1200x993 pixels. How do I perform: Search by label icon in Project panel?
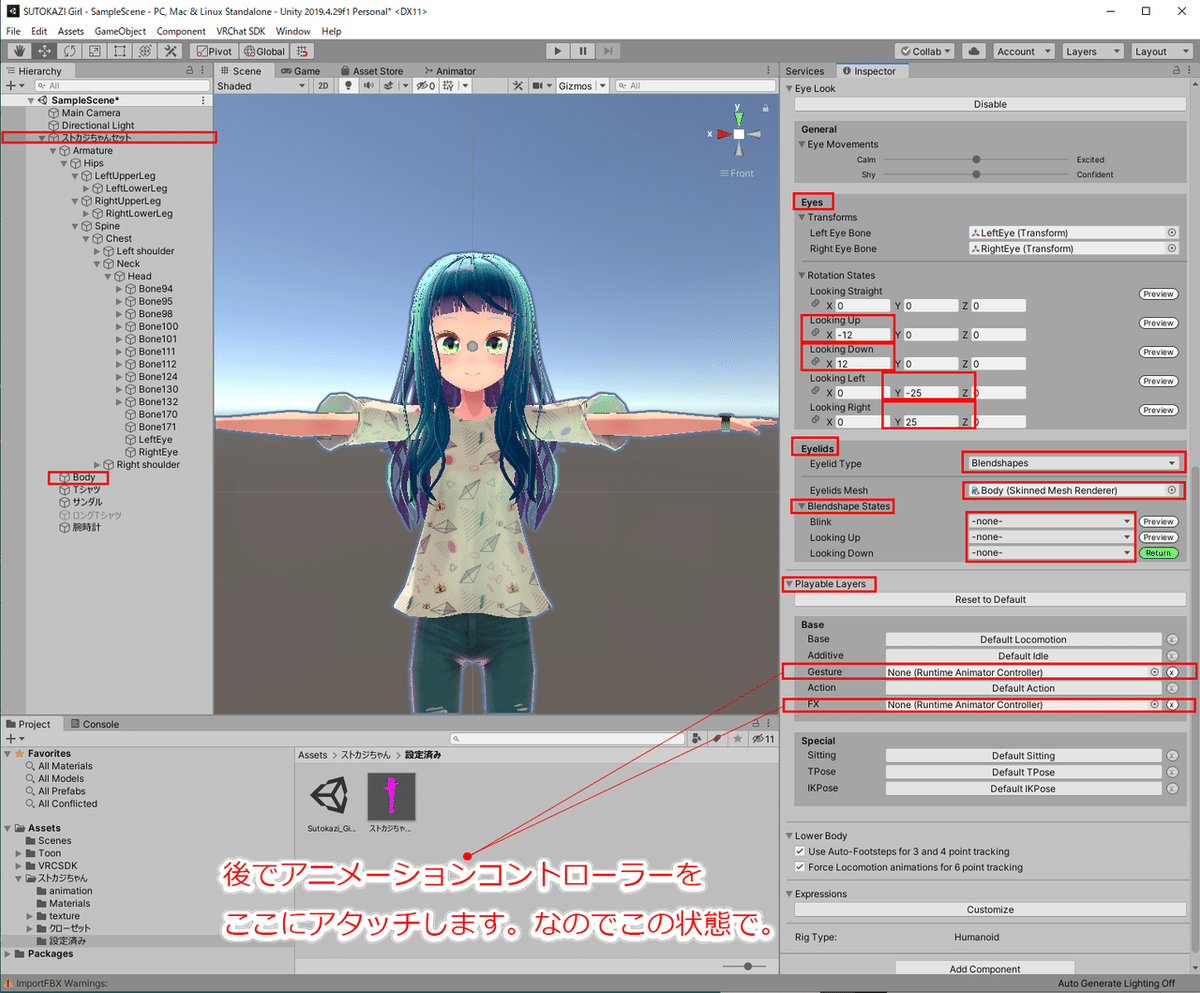[x=716, y=738]
